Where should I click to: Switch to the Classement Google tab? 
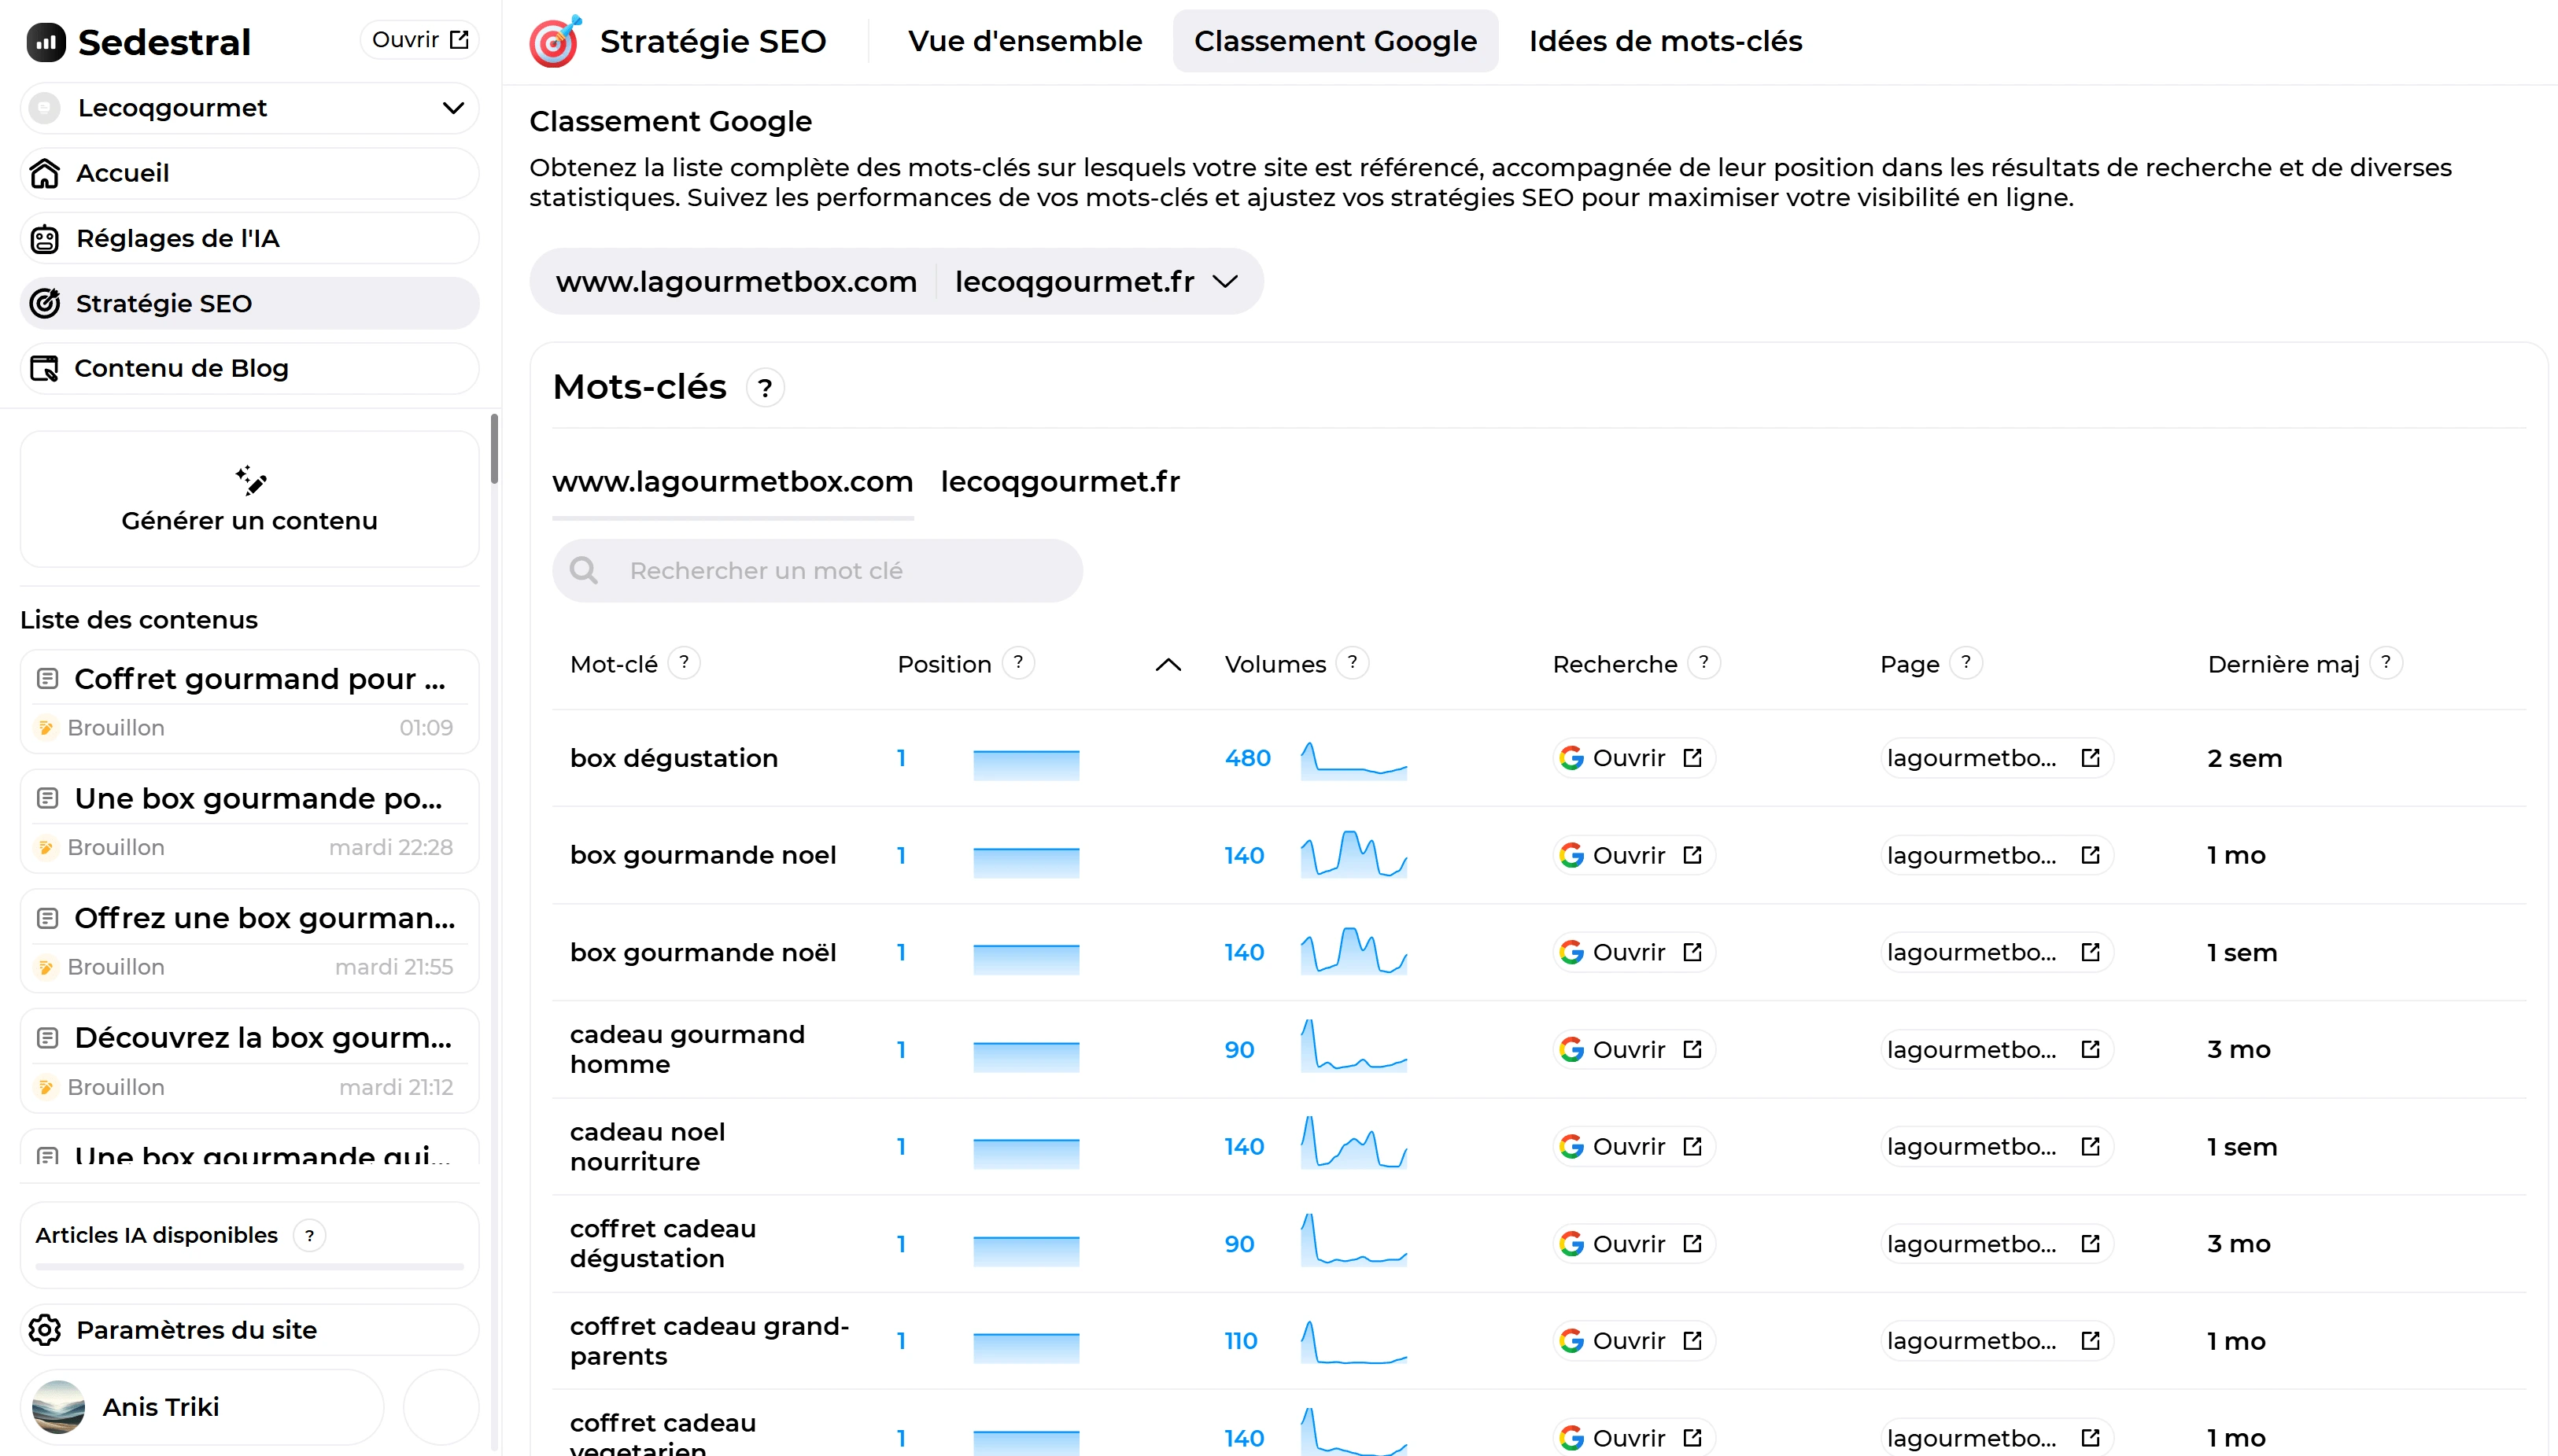[1335, 41]
